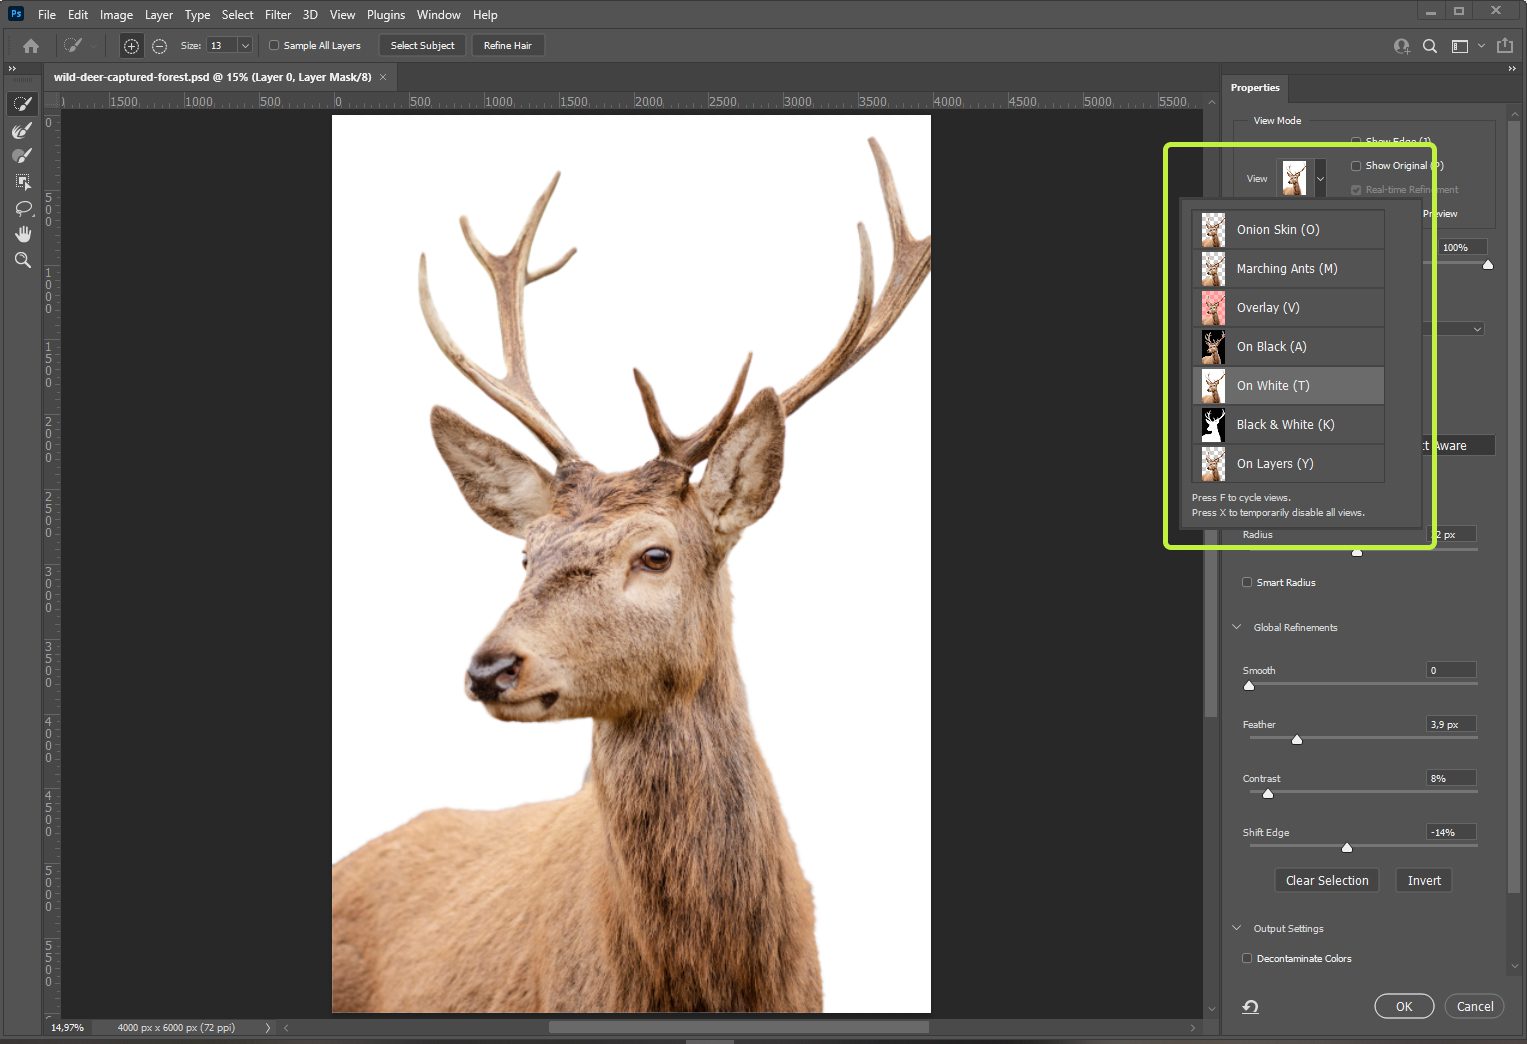
Task: Choose Subtract from selection mode
Action: click(x=159, y=46)
